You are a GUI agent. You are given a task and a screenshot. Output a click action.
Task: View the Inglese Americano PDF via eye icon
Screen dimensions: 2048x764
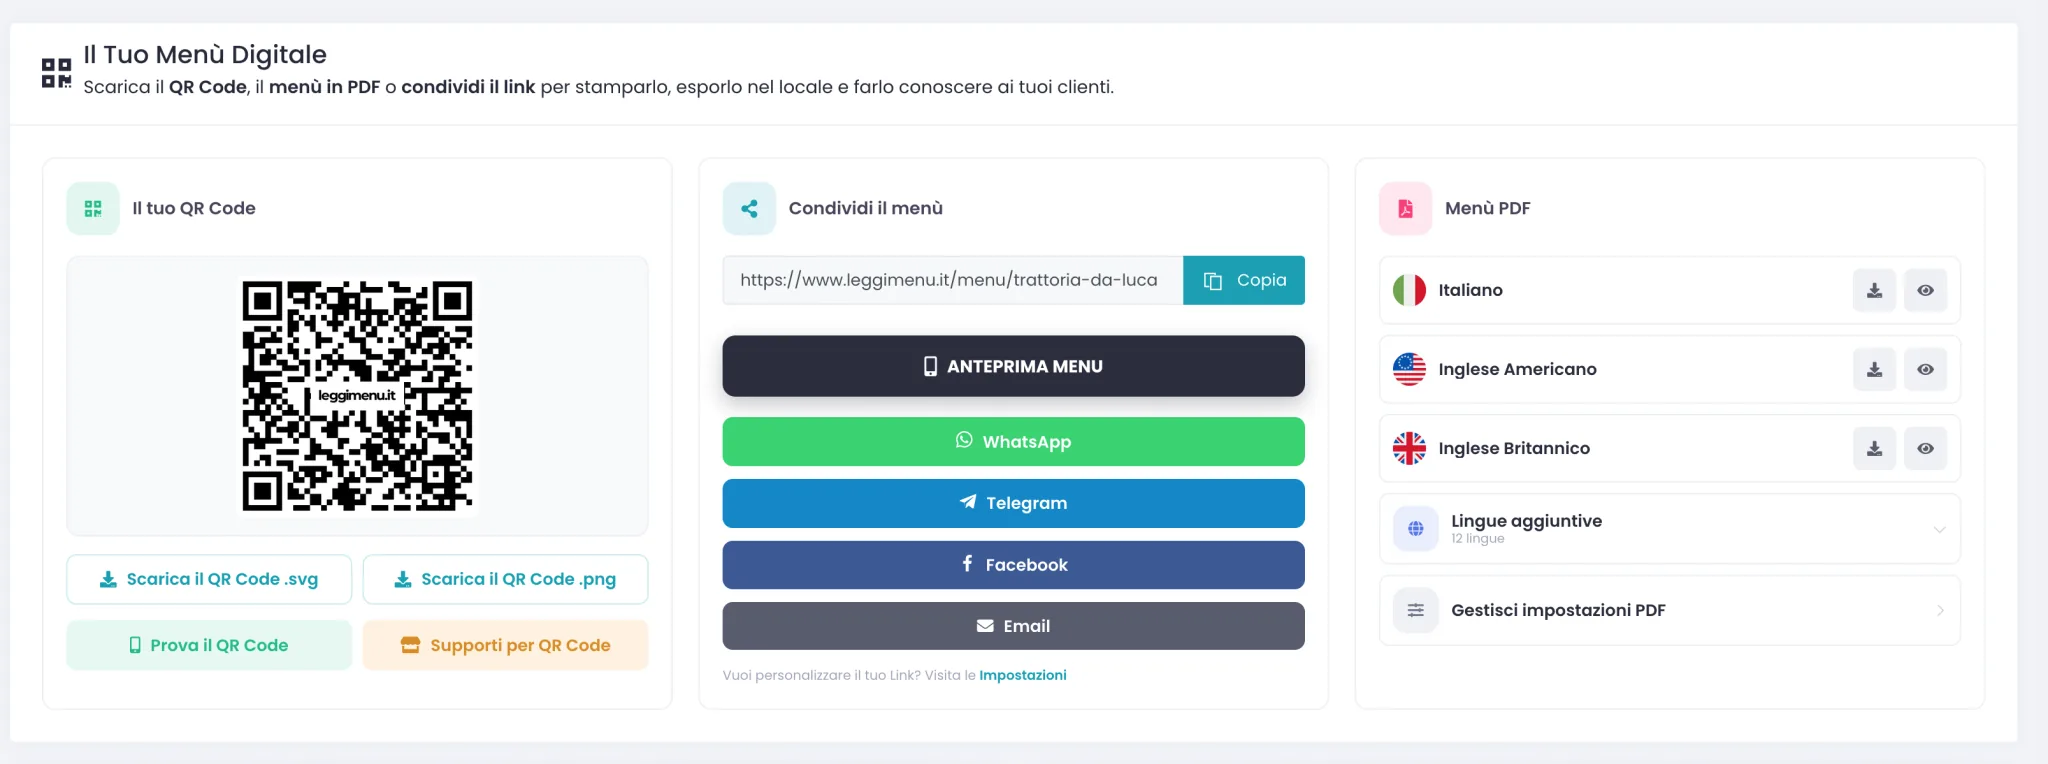[1925, 369]
